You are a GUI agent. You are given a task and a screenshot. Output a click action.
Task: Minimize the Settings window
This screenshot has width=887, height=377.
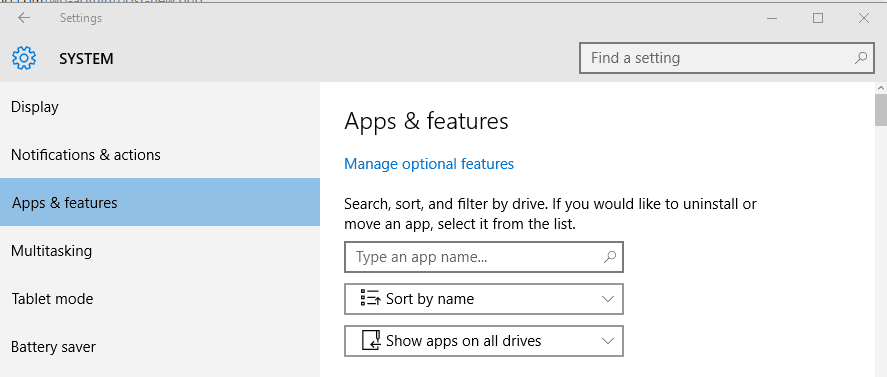coord(773,18)
